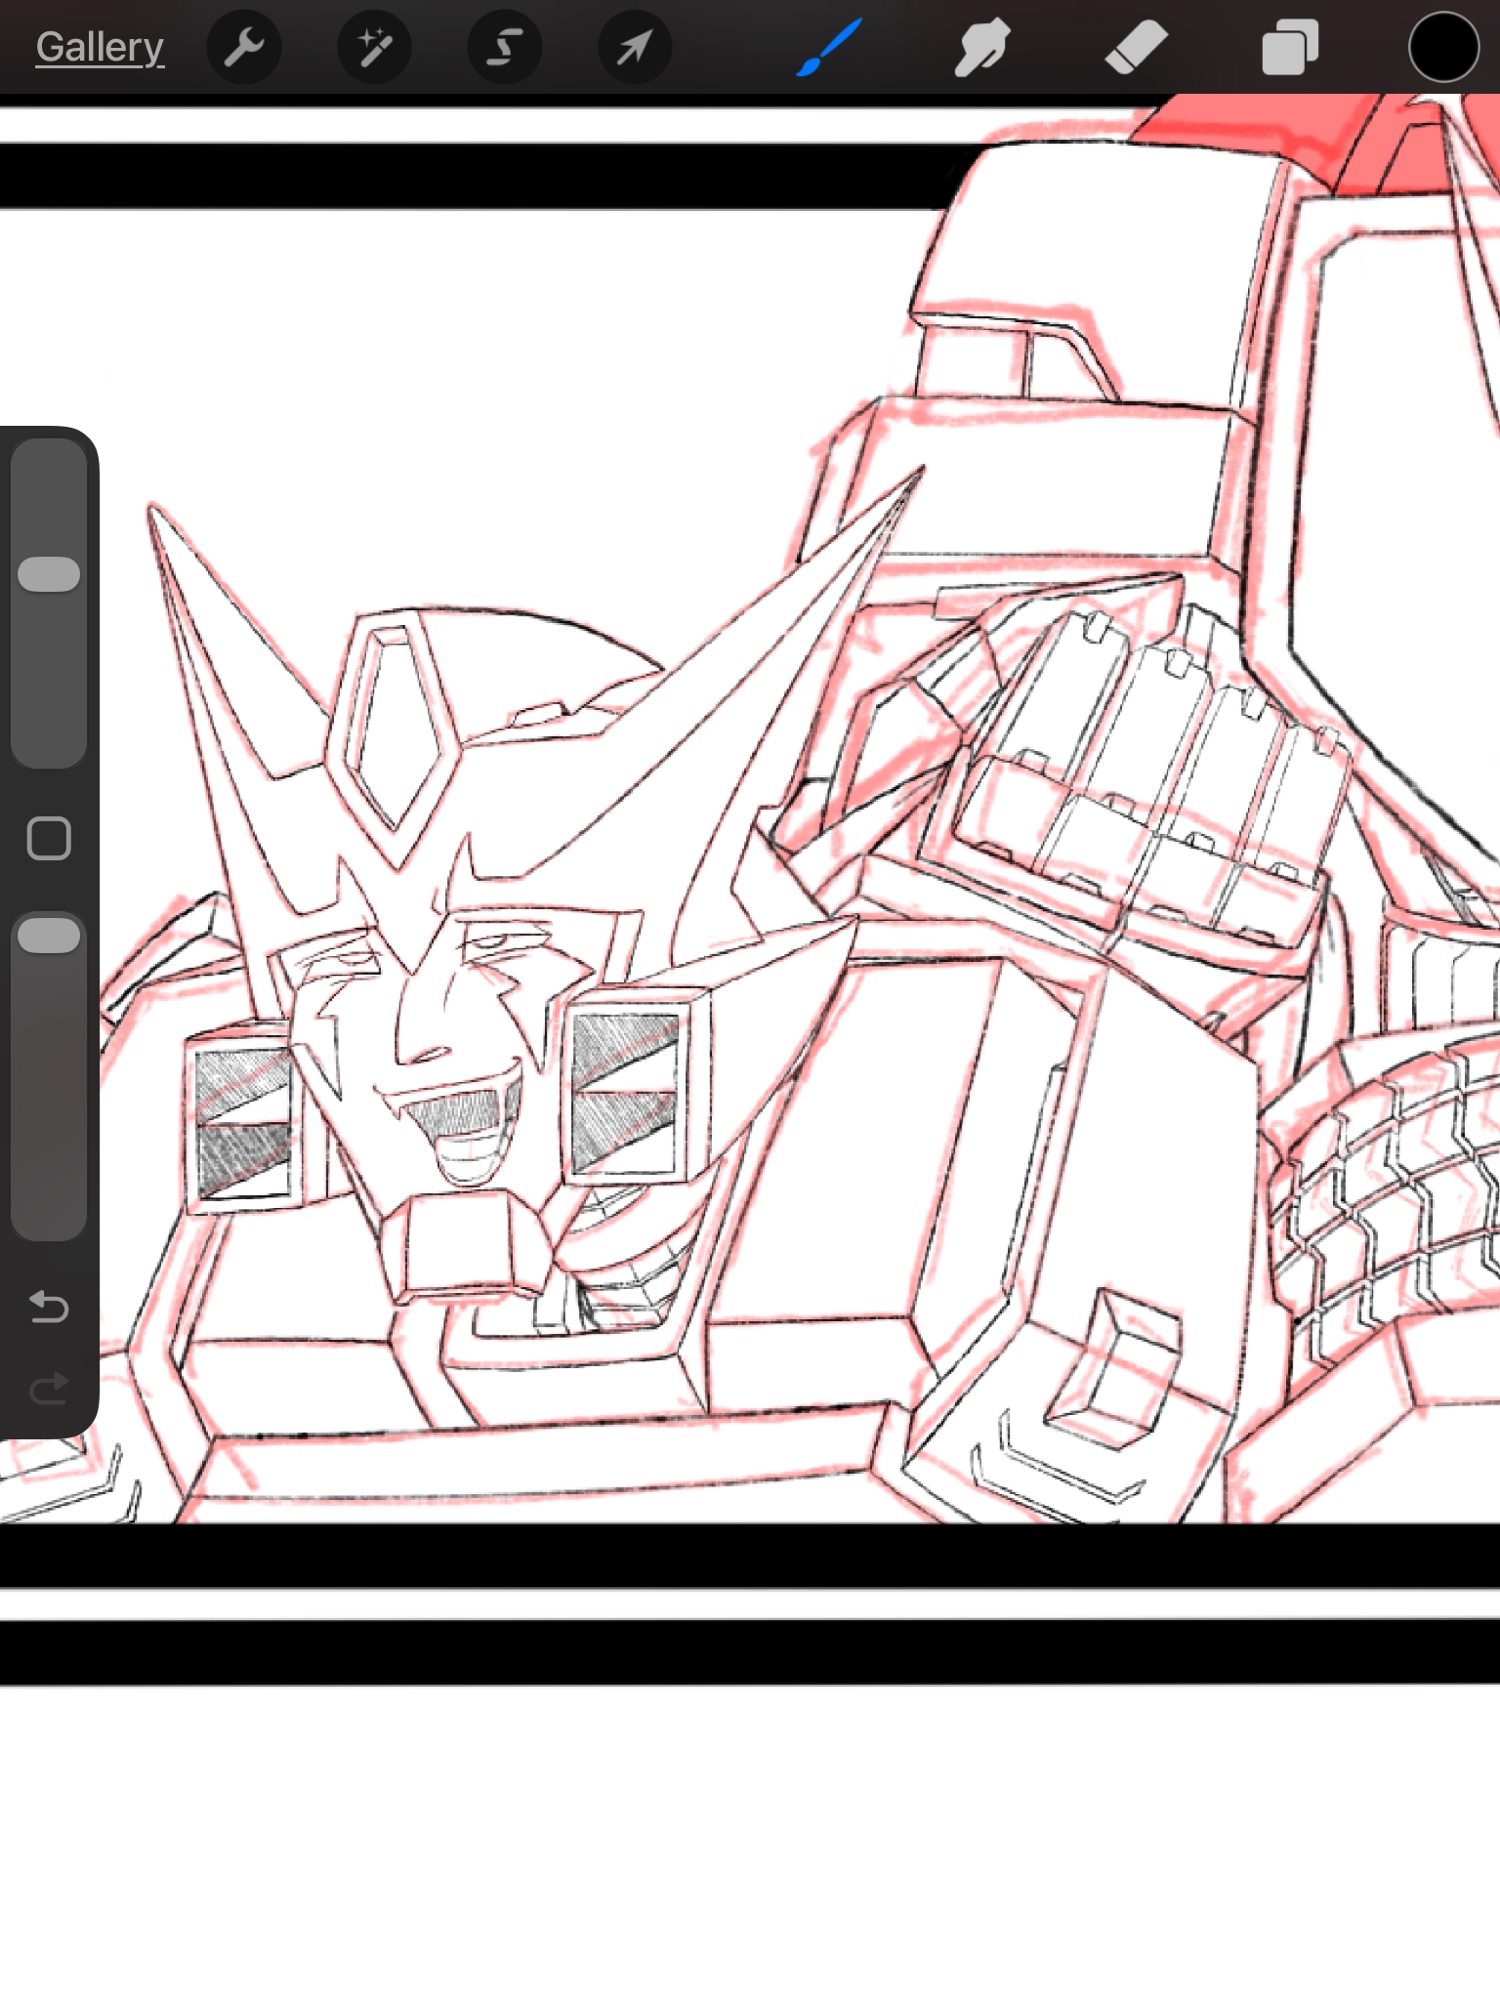Click the brush size slider handle
Screen dimensions: 1500x2000
tap(49, 574)
